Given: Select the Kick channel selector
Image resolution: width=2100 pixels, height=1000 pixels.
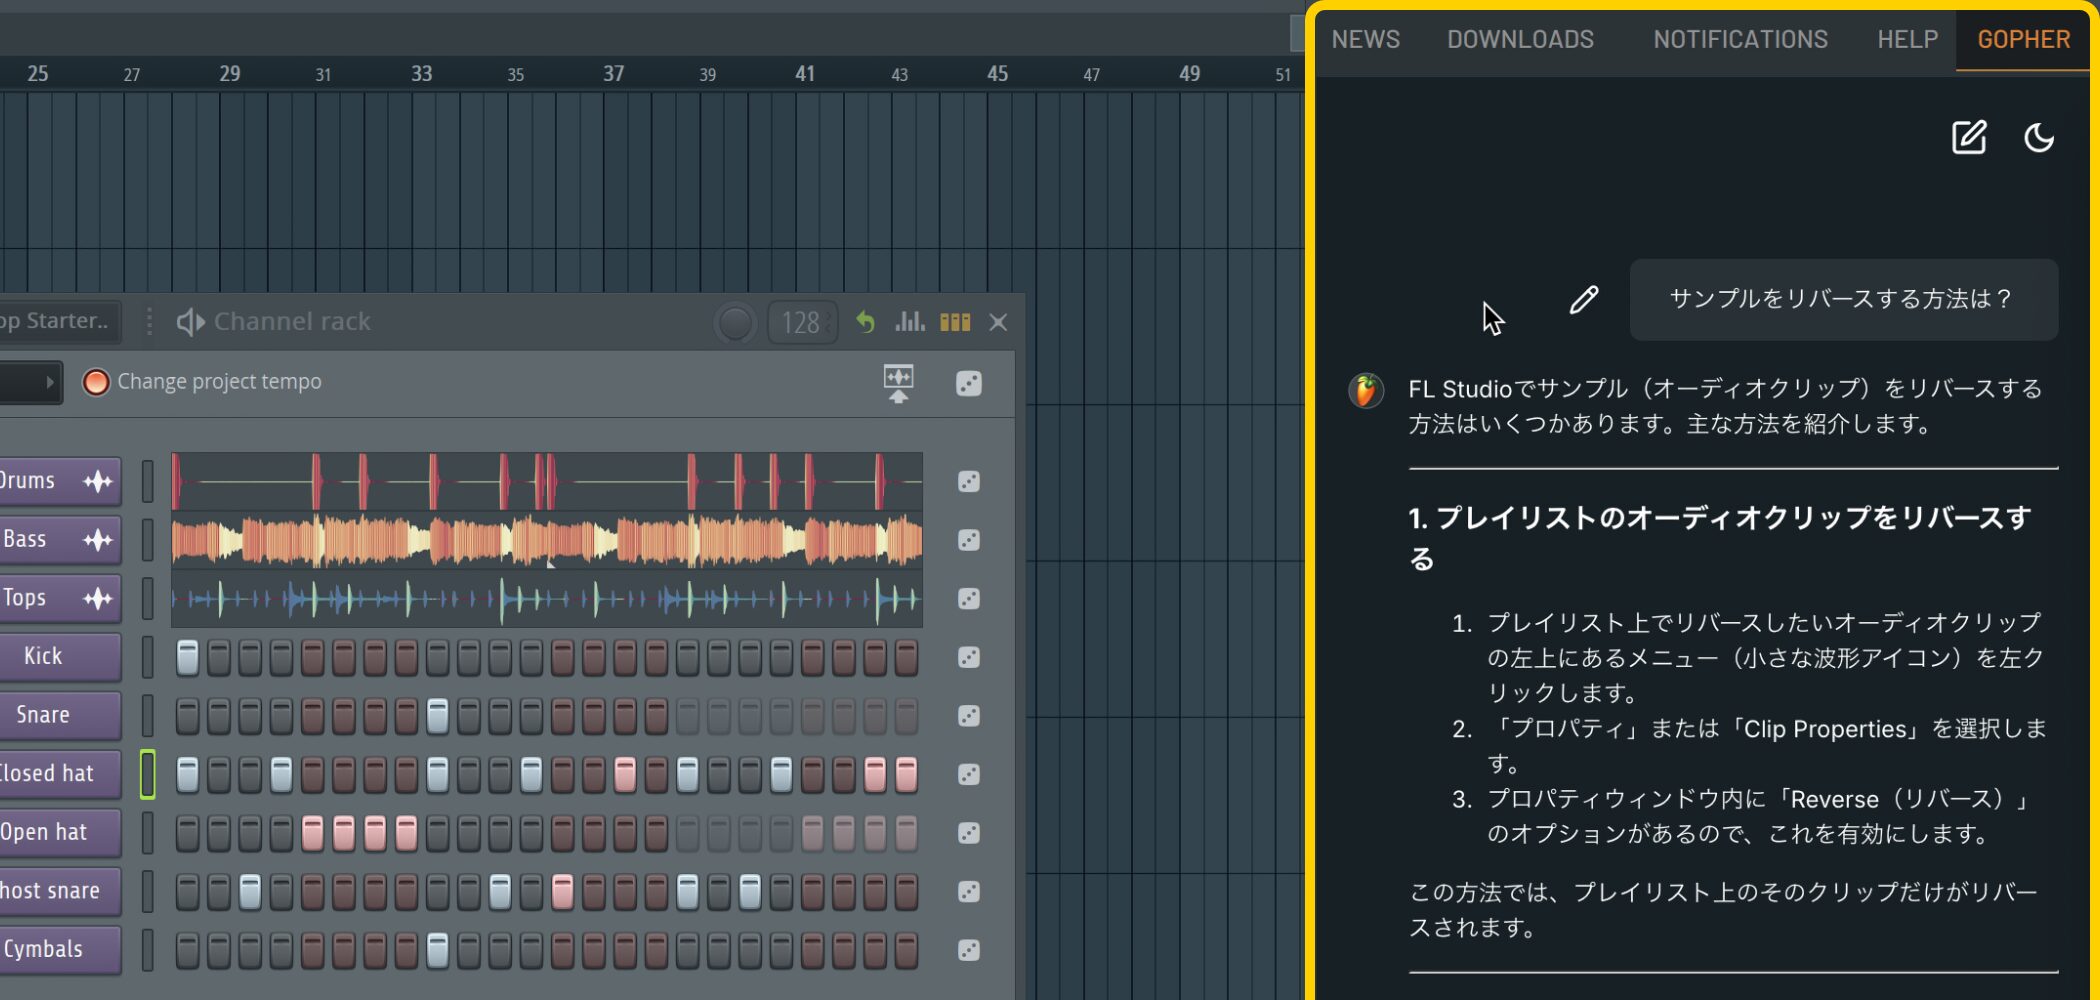Looking at the screenshot, I should [147, 657].
